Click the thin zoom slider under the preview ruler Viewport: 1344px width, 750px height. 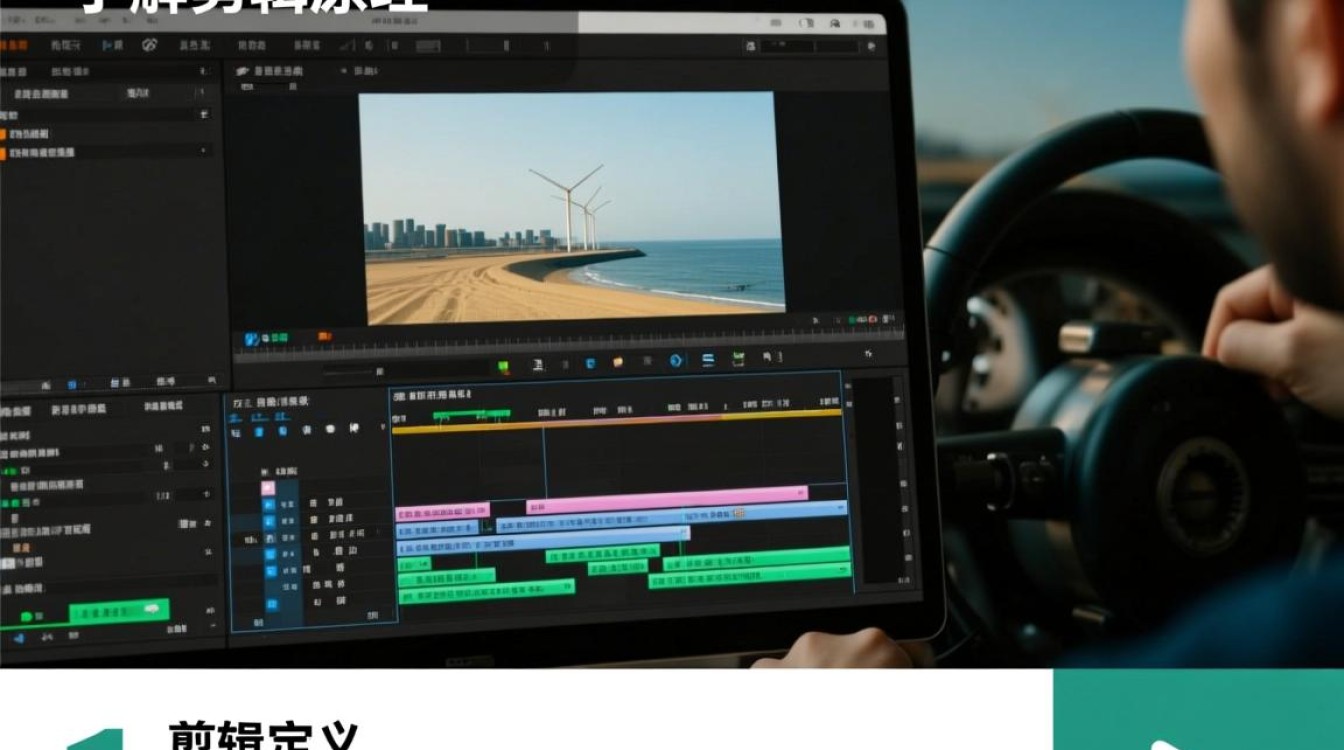pos(351,371)
